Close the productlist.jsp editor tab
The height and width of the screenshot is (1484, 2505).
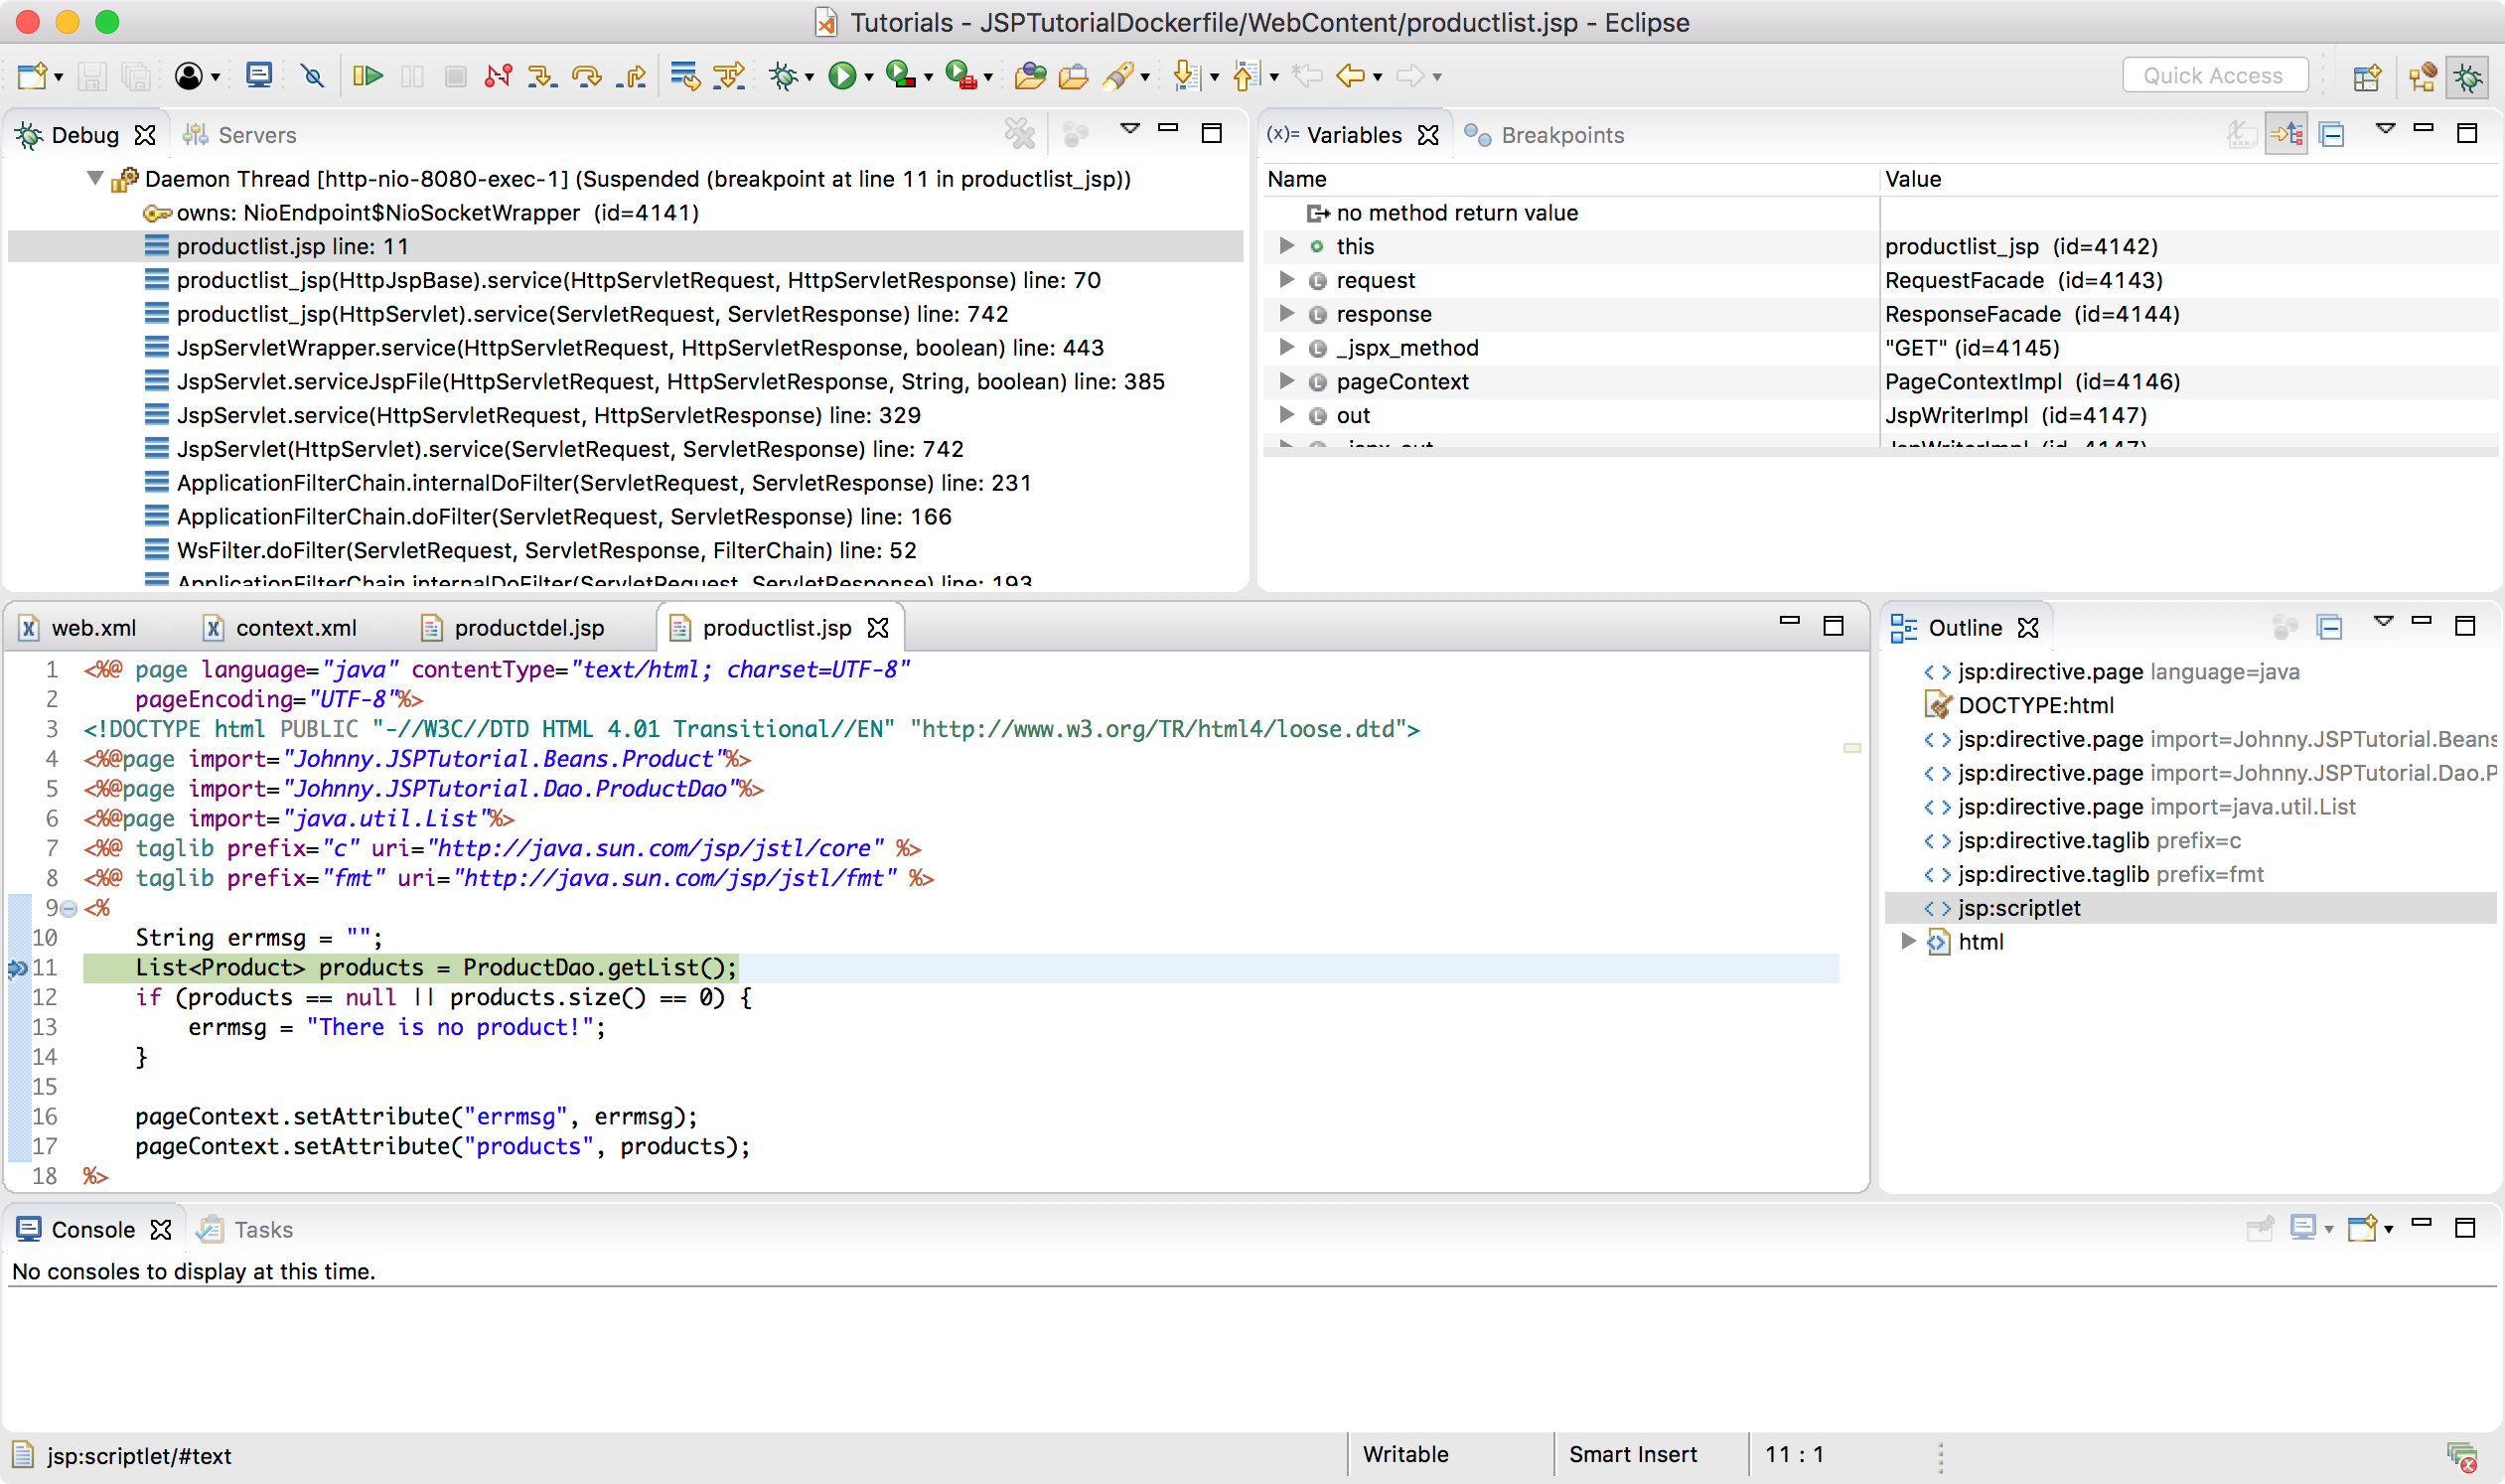878,628
